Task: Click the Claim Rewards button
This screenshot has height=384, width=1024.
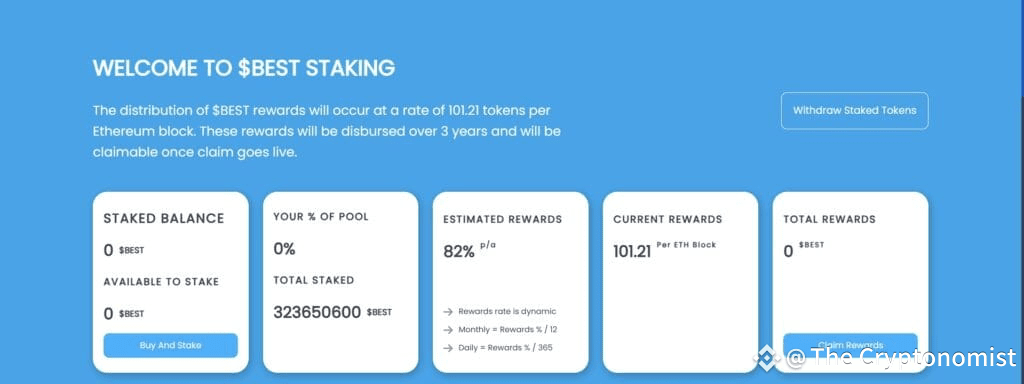Action: click(850, 345)
